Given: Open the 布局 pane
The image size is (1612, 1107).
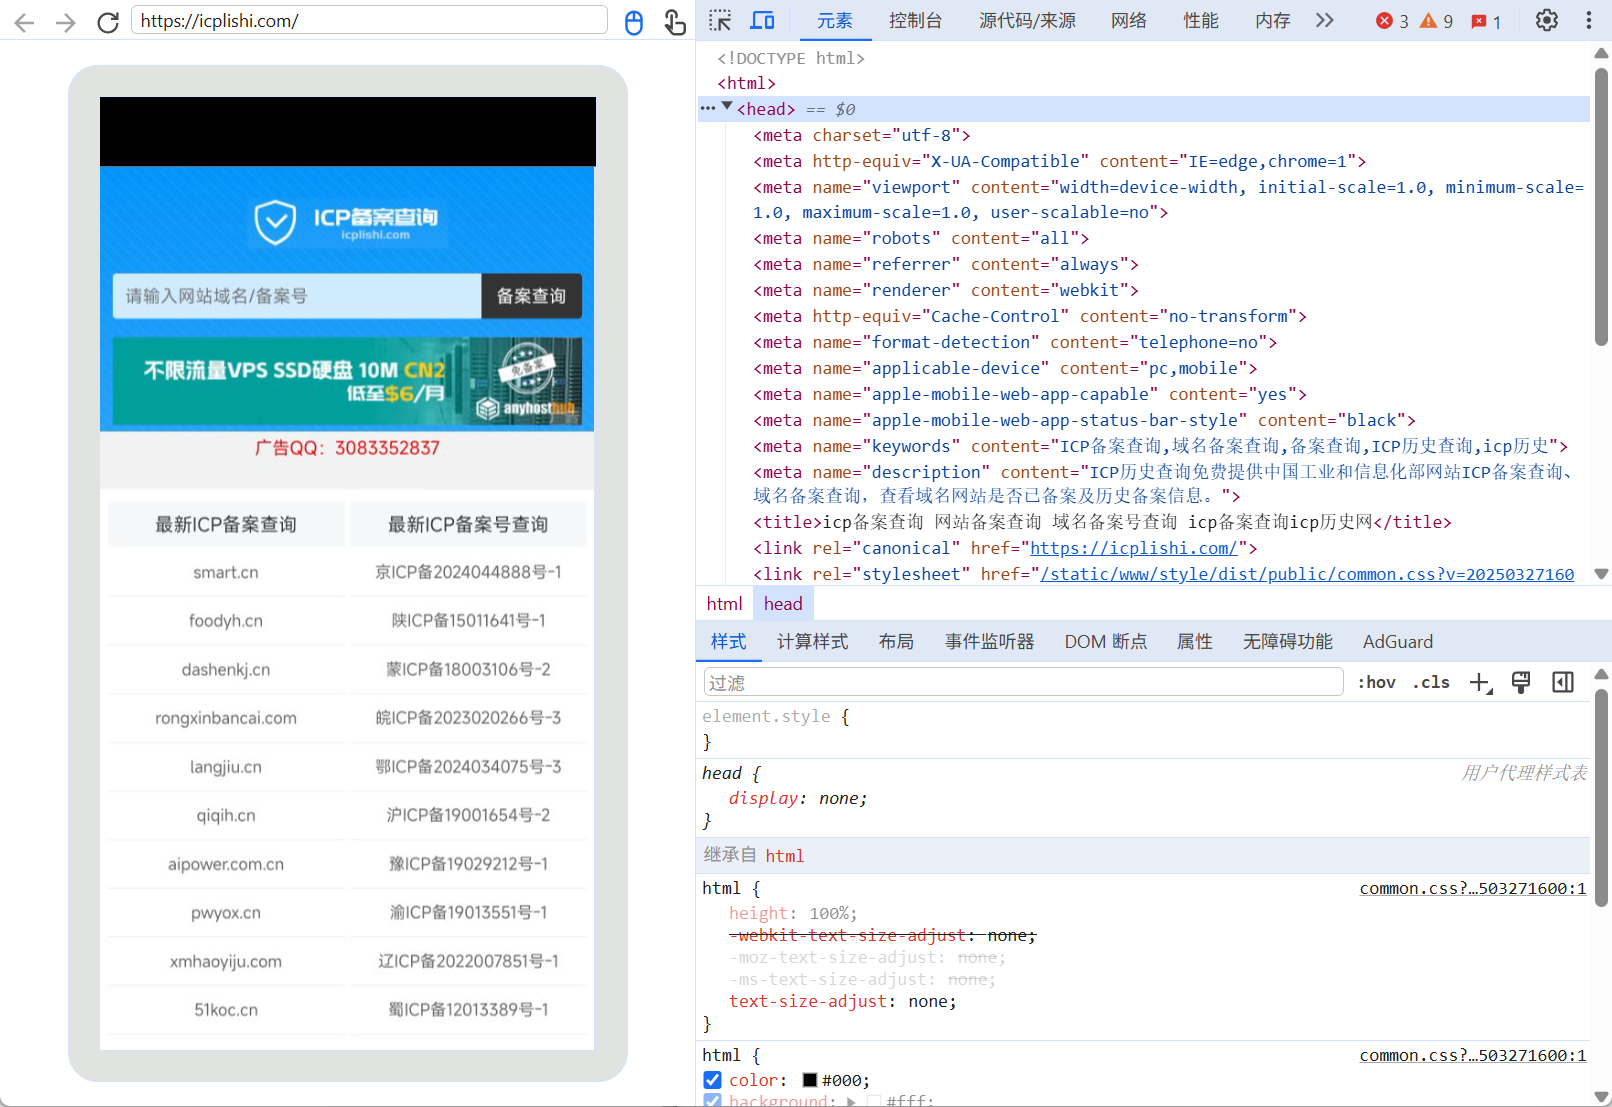Looking at the screenshot, I should click(x=896, y=642).
